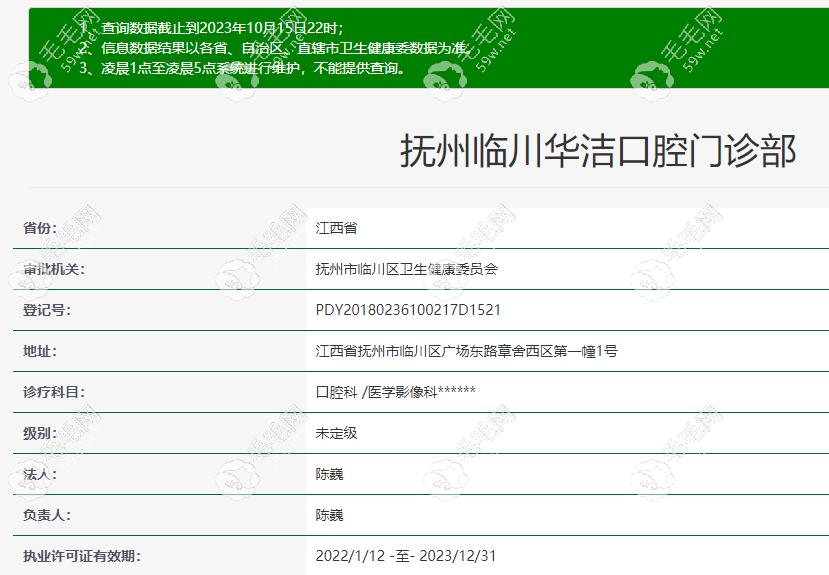Click the 执业许可证有效期 label

(x=81, y=556)
